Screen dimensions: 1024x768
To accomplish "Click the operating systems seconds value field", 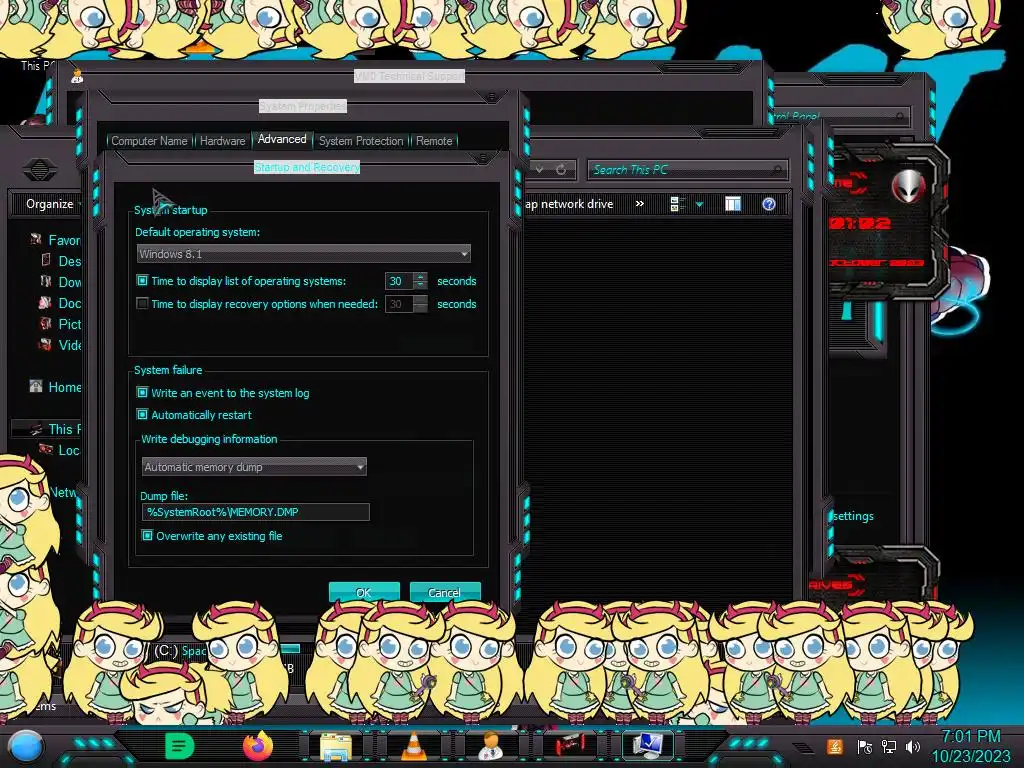I will pyautogui.click(x=398, y=281).
